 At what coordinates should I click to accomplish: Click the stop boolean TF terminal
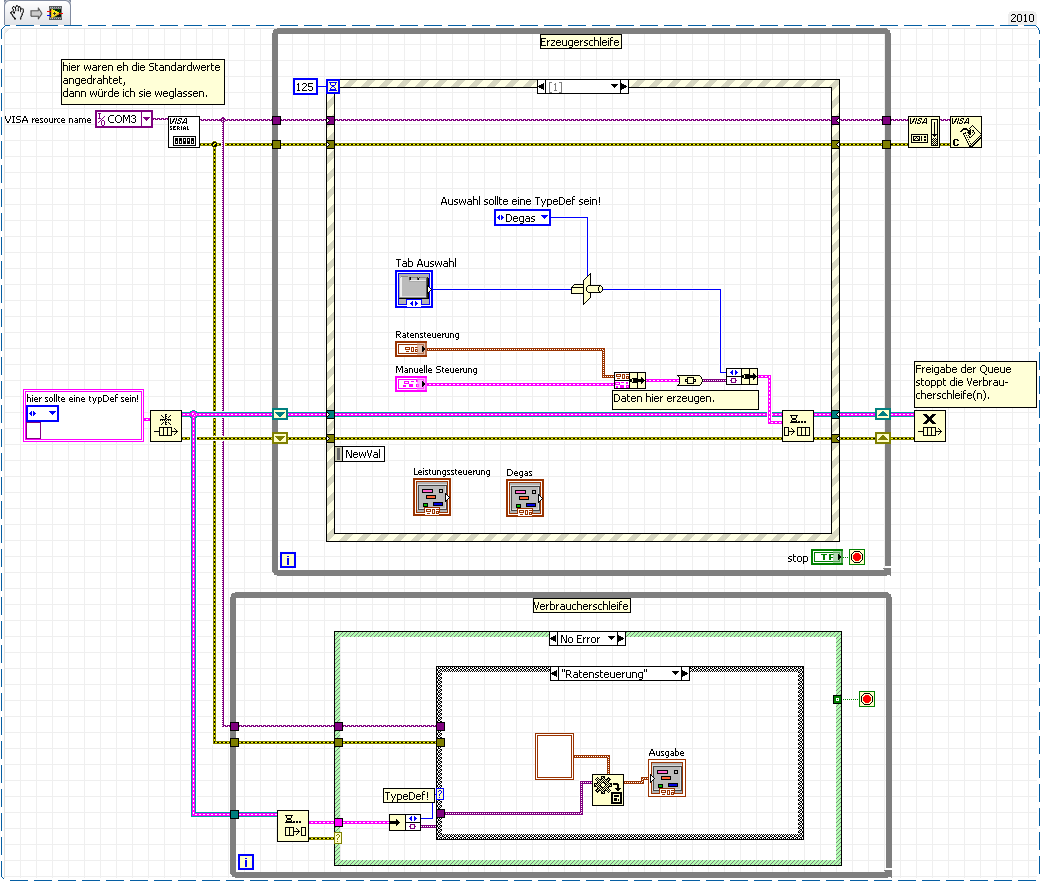coord(827,557)
